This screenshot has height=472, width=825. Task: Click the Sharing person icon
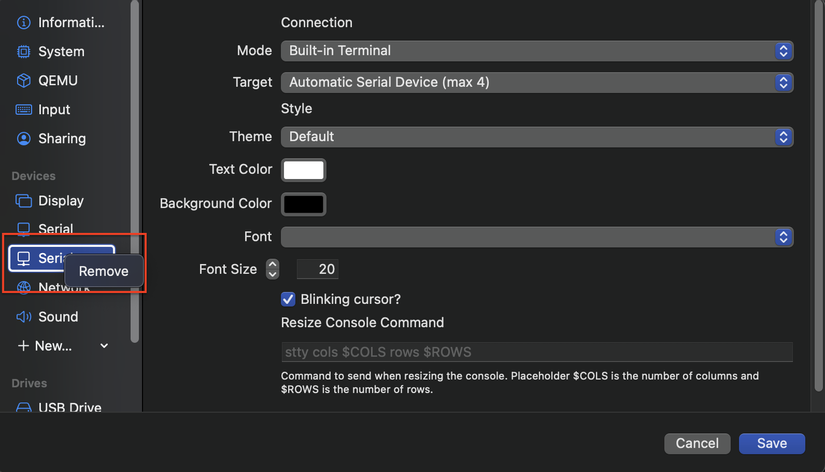(24, 138)
